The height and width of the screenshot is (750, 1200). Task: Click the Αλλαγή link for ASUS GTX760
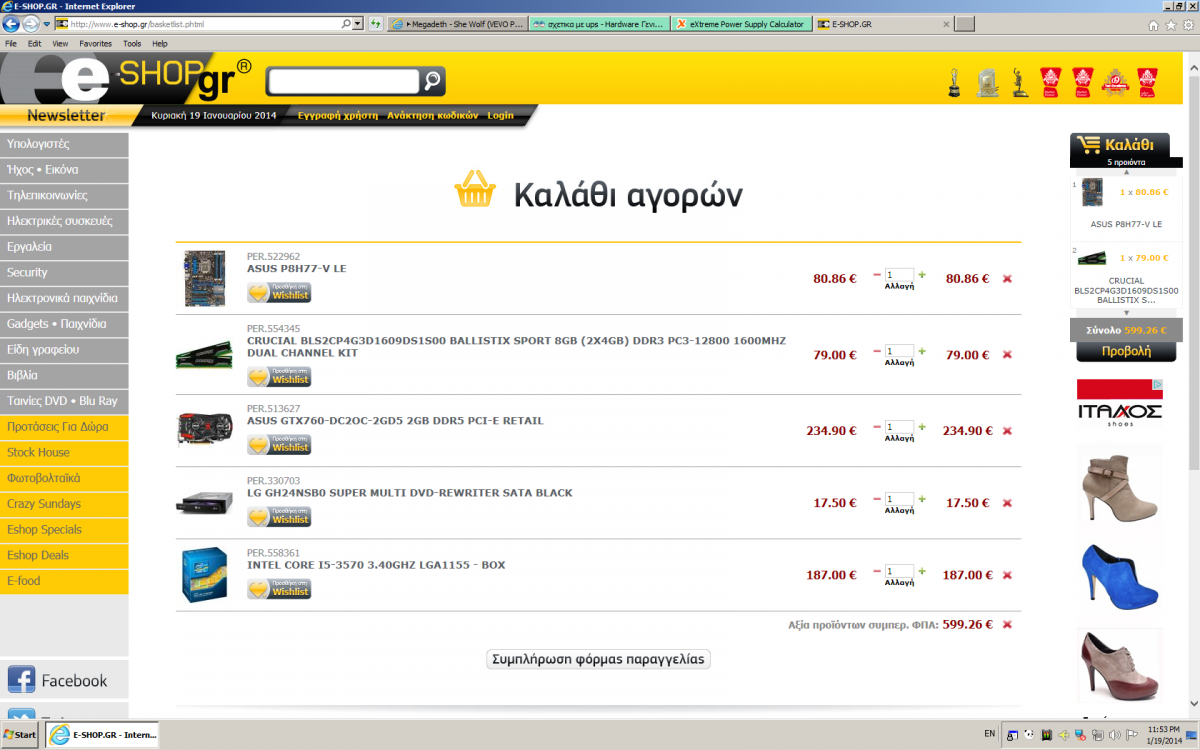coord(899,438)
